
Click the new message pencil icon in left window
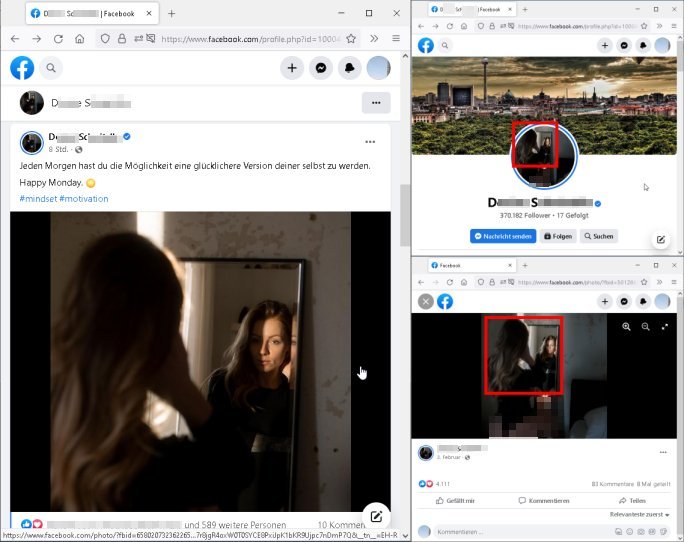point(376,517)
